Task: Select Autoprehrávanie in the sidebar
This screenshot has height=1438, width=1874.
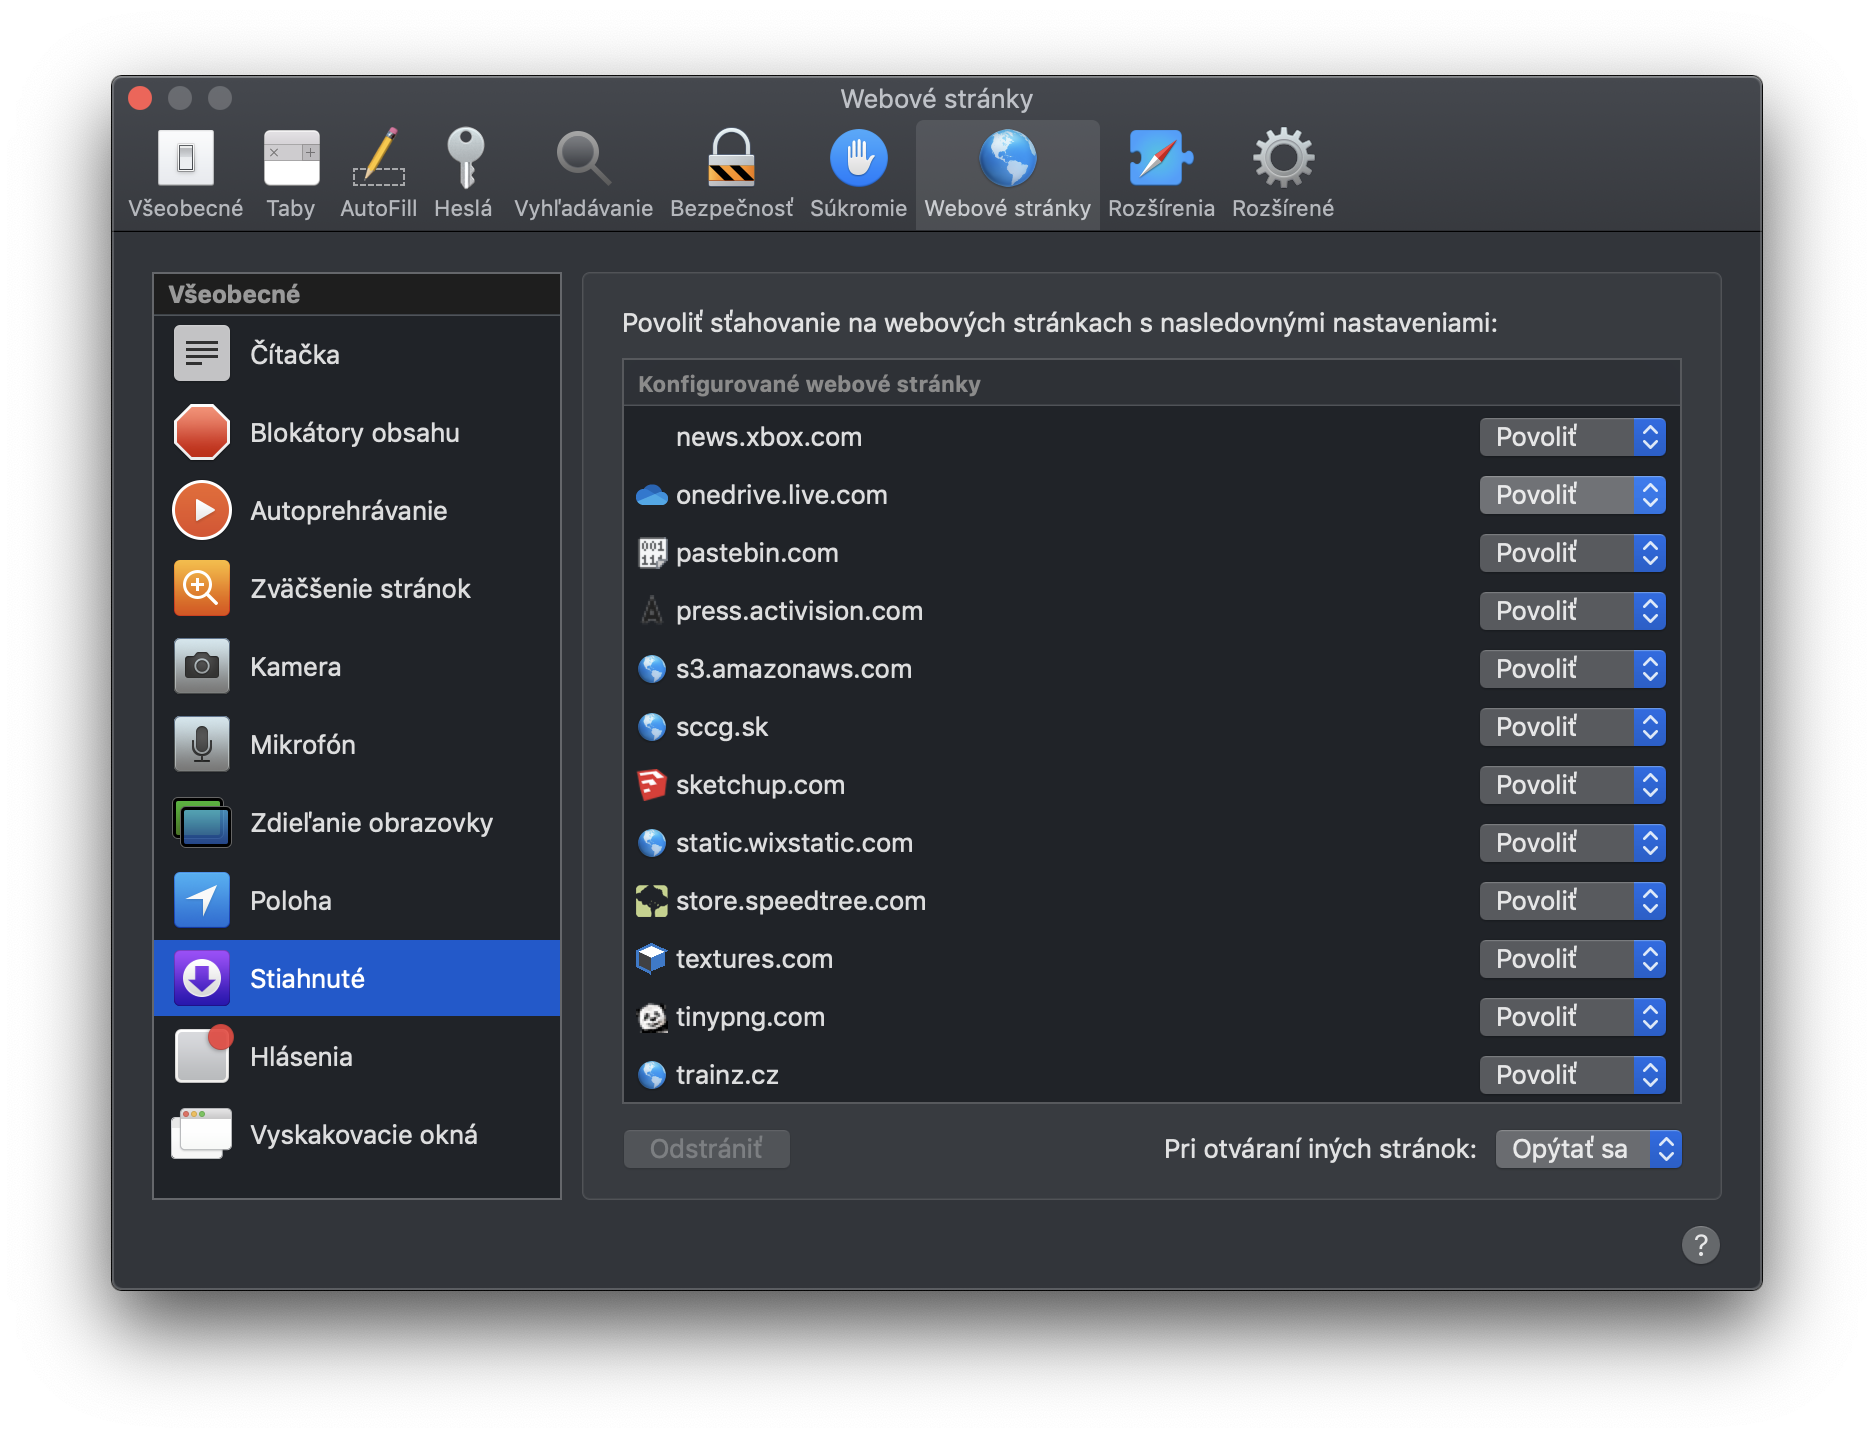Action: [x=348, y=511]
